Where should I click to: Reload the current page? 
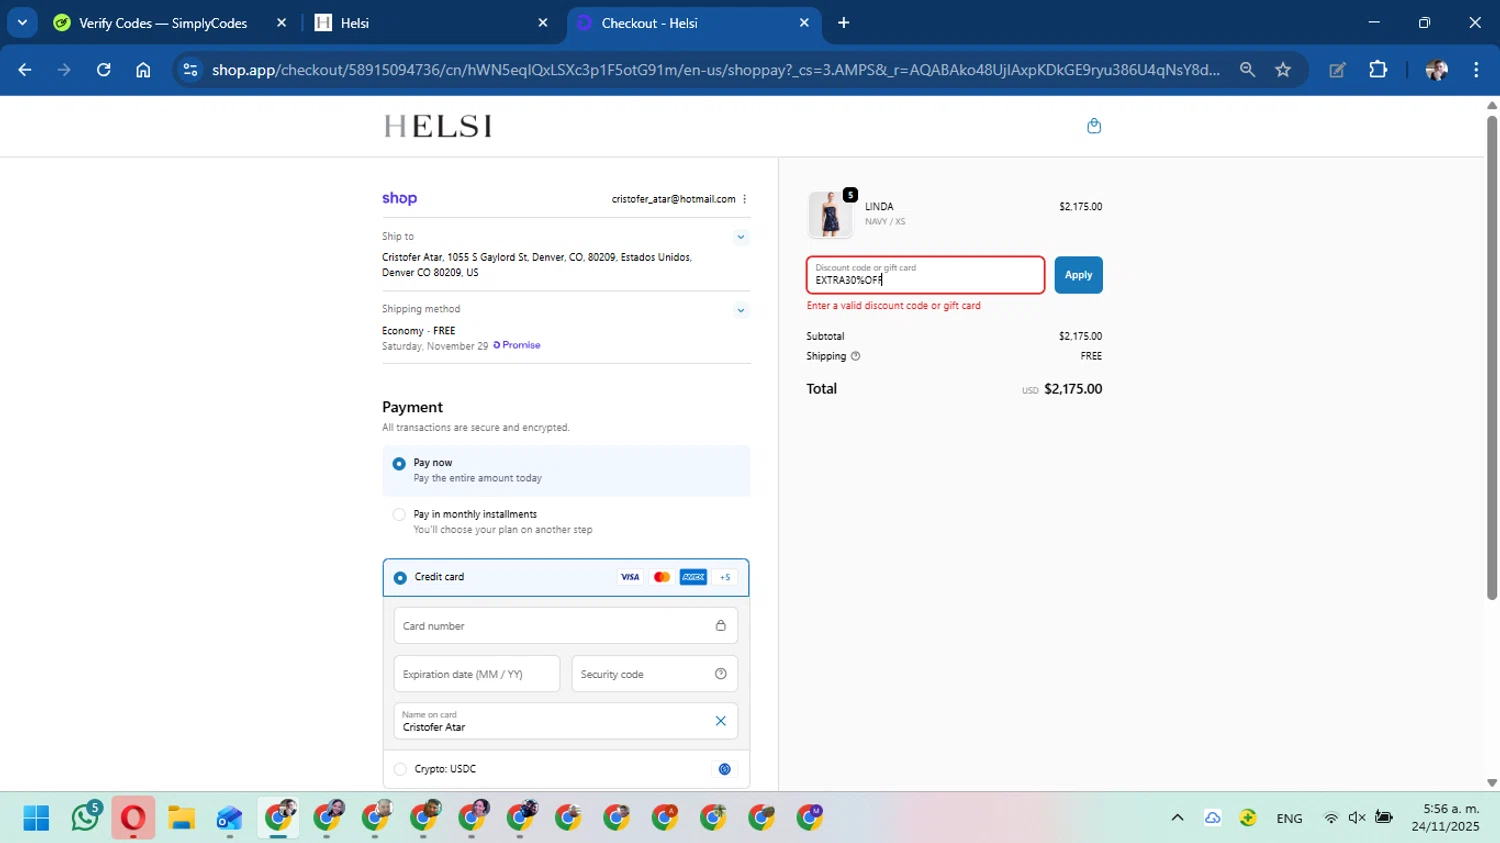click(103, 70)
